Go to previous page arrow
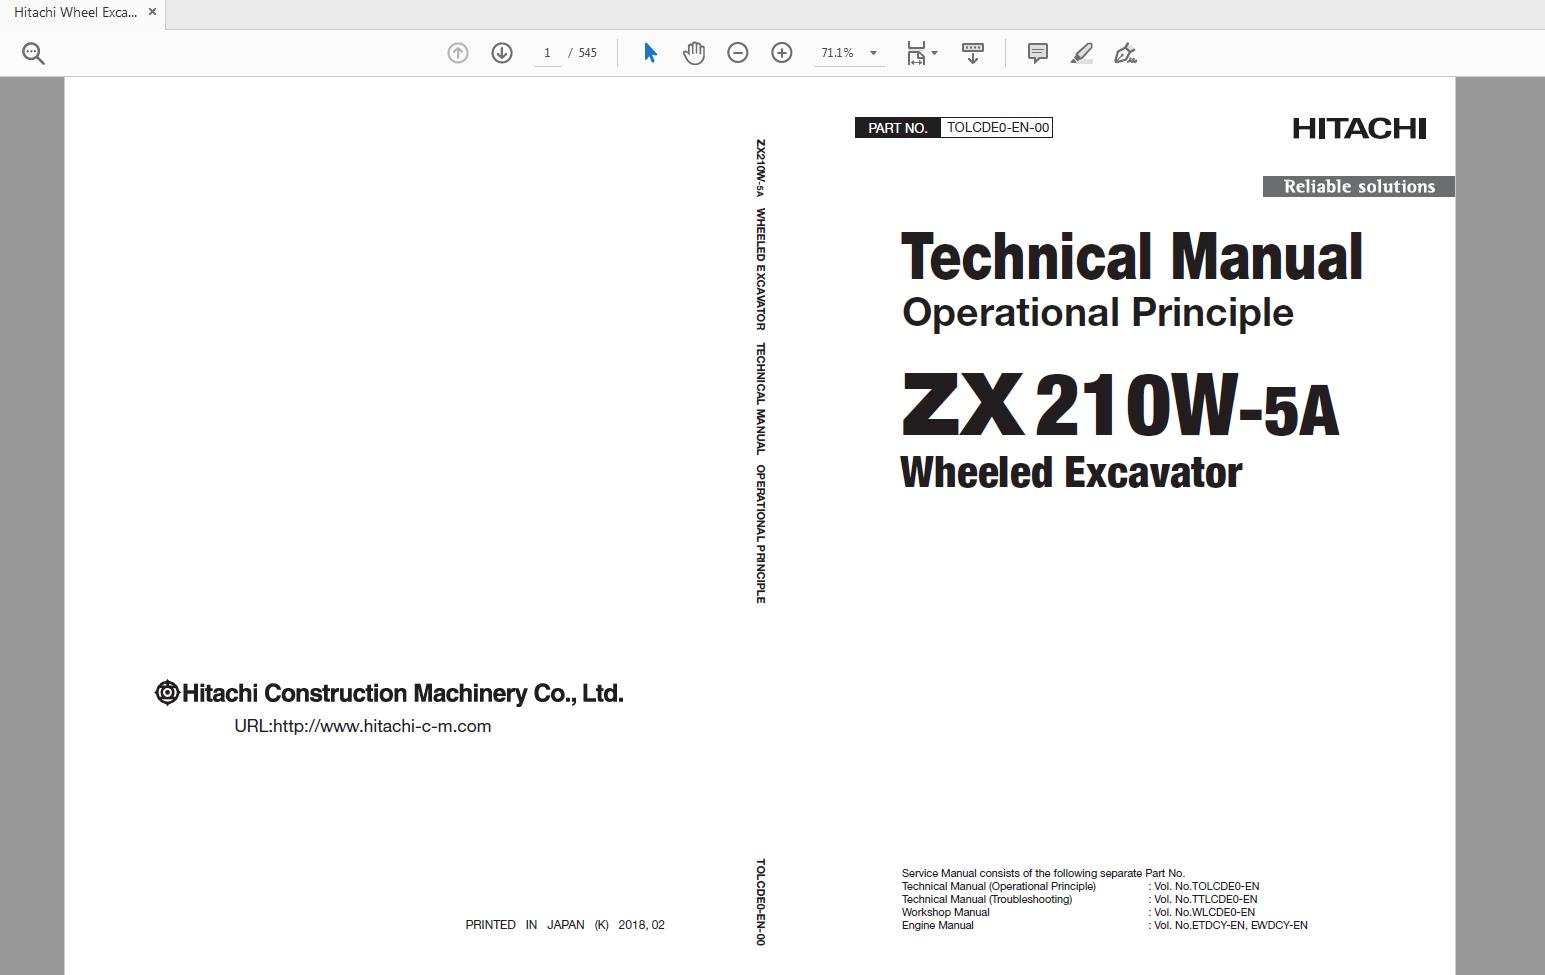Screen dimensions: 1545x975 pos(458,53)
